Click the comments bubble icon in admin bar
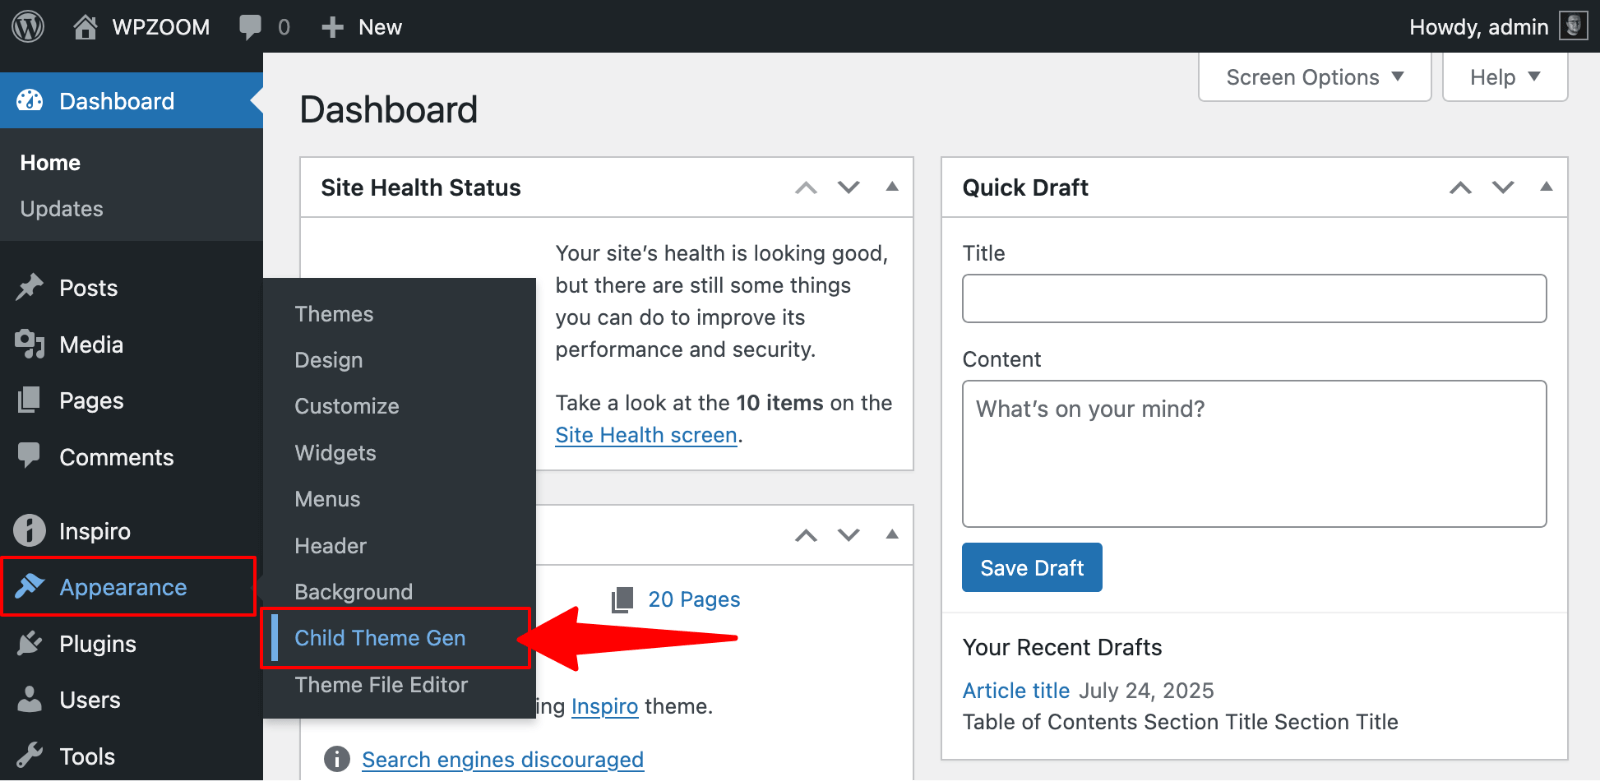Viewport: 1600px width, 781px height. pos(250,27)
